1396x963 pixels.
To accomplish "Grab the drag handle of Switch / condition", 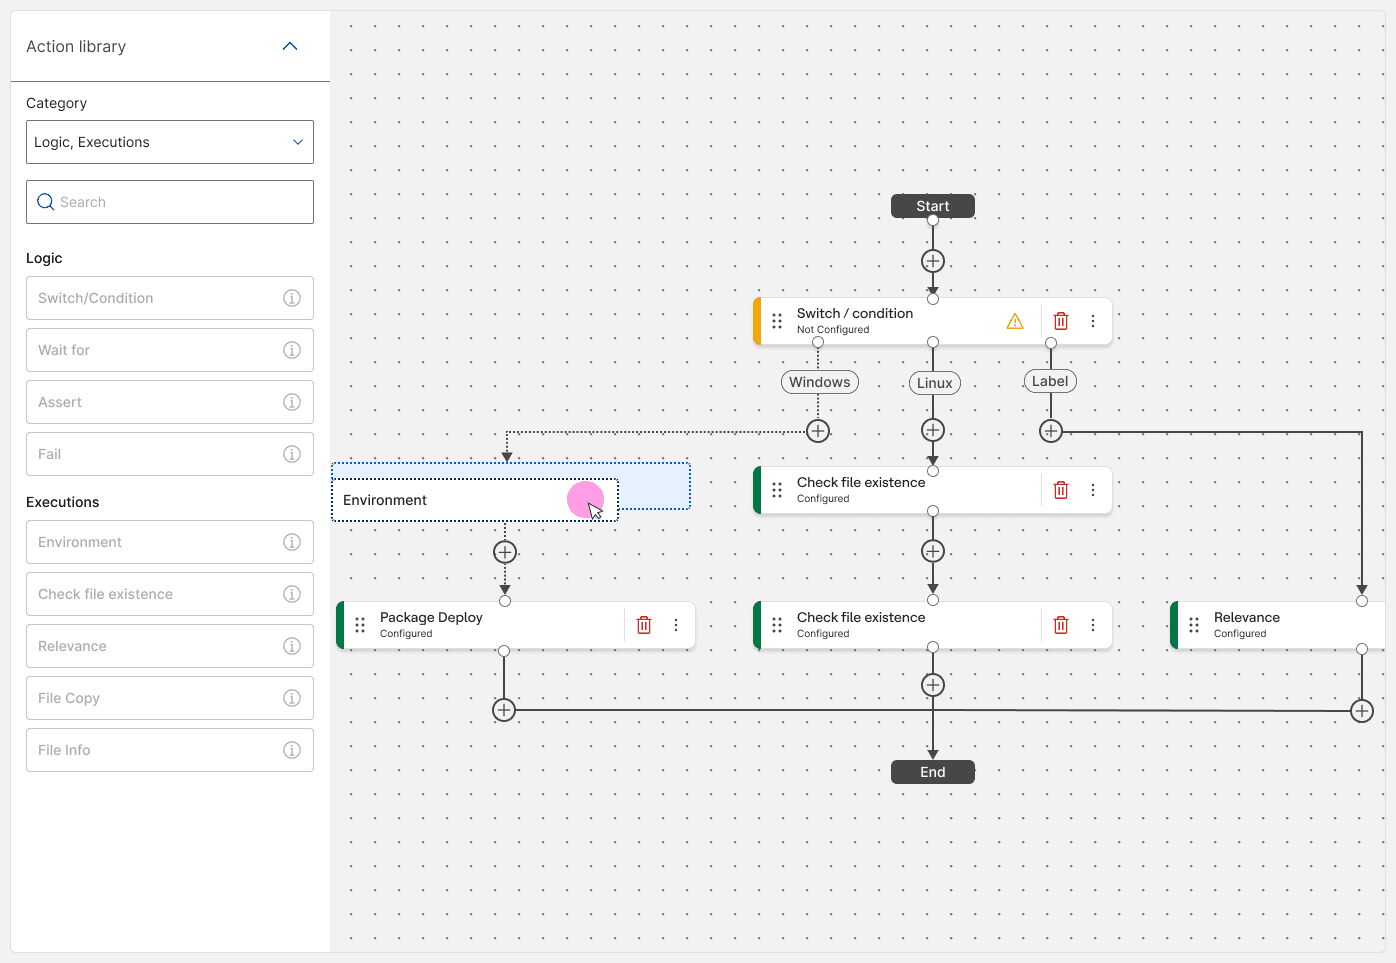I will pyautogui.click(x=777, y=321).
